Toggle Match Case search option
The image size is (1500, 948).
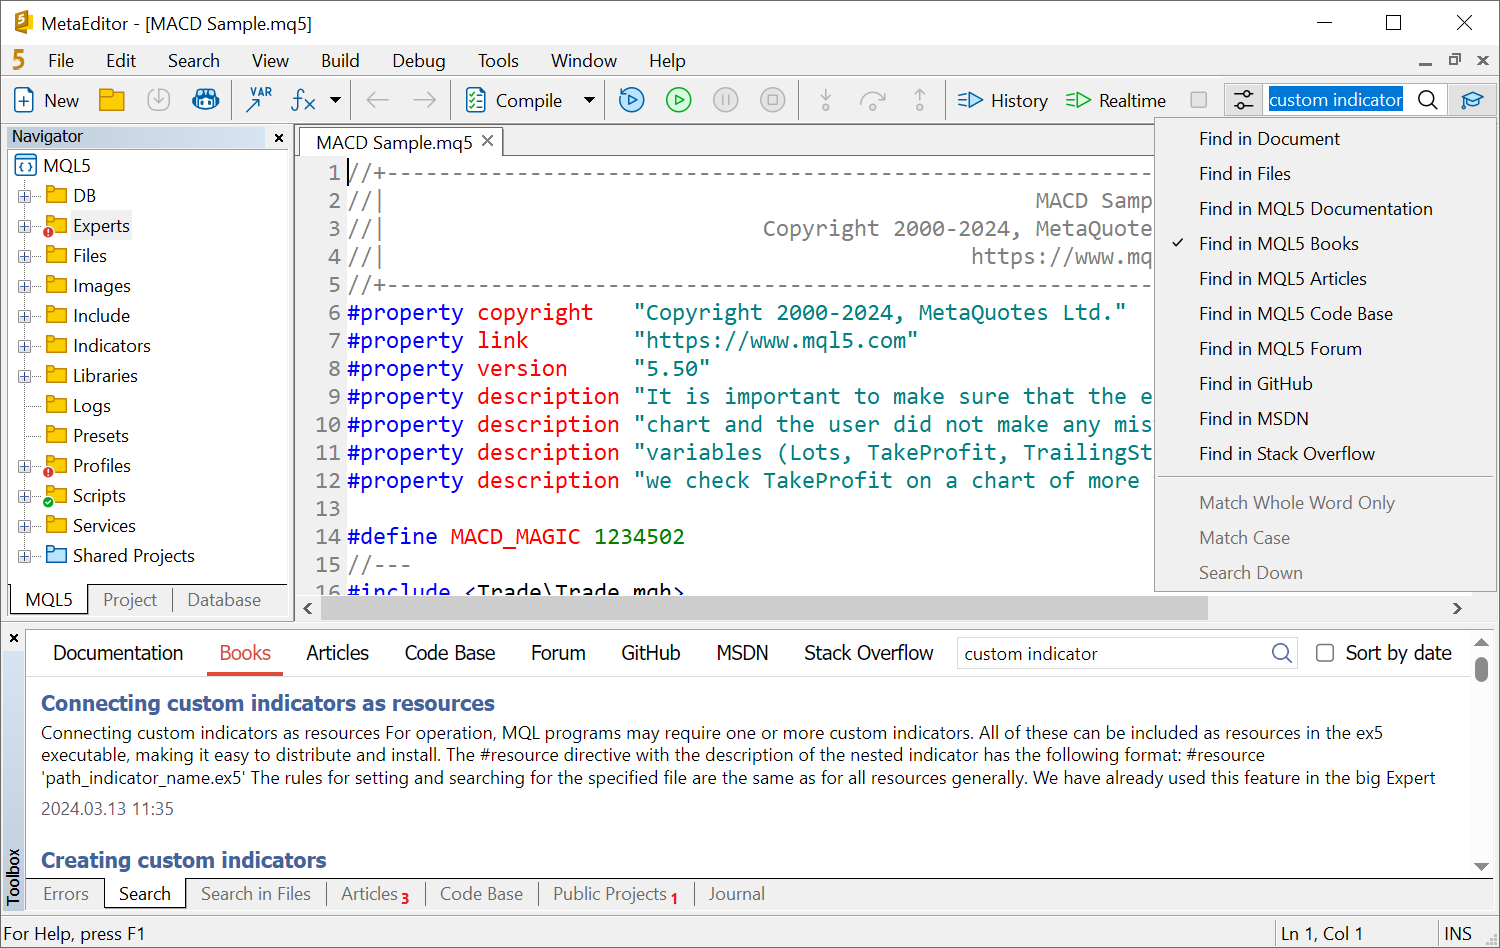(1244, 538)
